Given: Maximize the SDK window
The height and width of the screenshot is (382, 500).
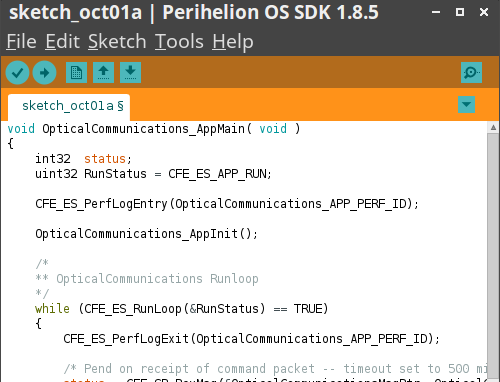Looking at the screenshot, I should point(460,12).
